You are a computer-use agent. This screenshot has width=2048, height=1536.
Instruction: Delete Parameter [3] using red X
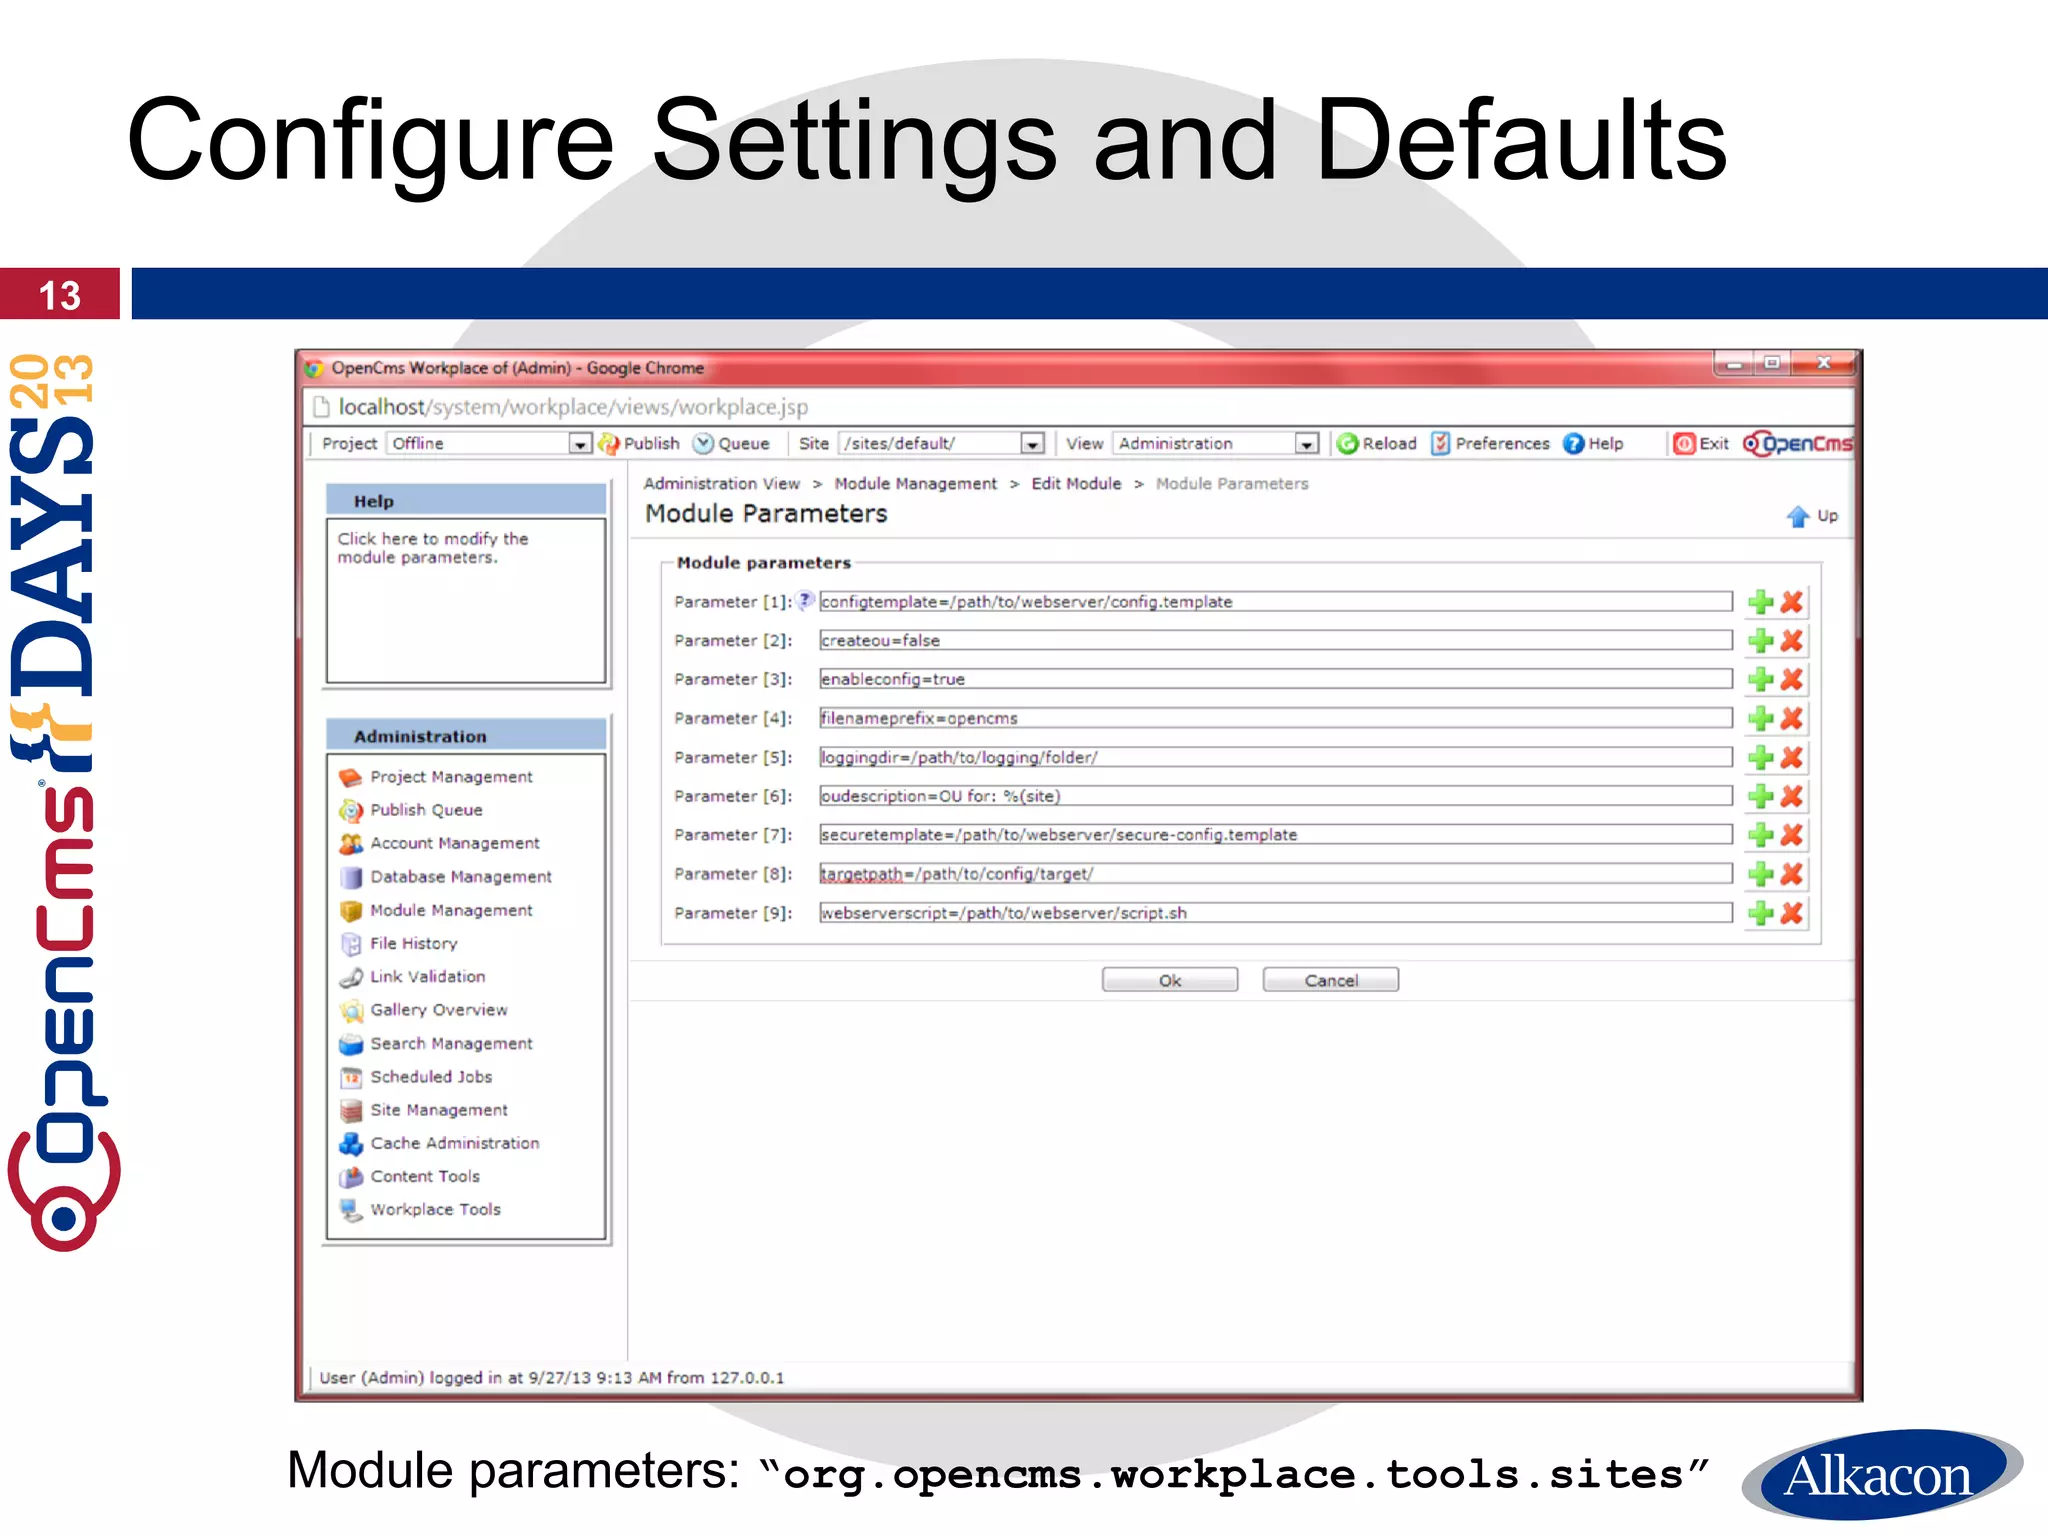(x=1792, y=680)
